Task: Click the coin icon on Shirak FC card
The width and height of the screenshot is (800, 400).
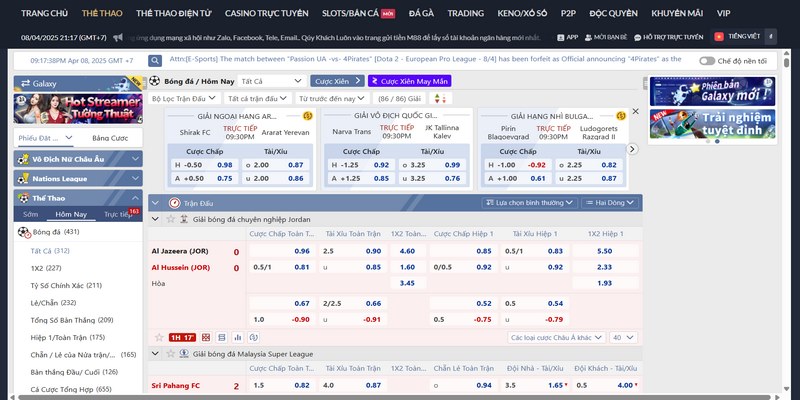Action: pyautogui.click(x=308, y=116)
